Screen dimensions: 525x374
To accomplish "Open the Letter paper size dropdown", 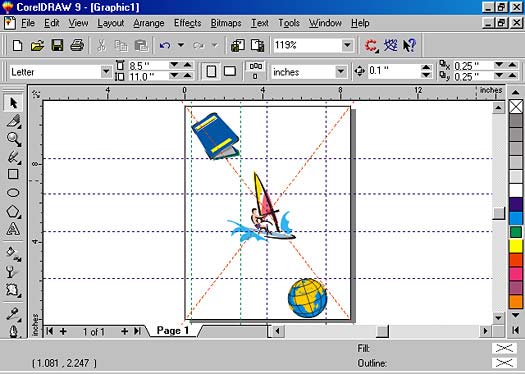I will pyautogui.click(x=106, y=71).
